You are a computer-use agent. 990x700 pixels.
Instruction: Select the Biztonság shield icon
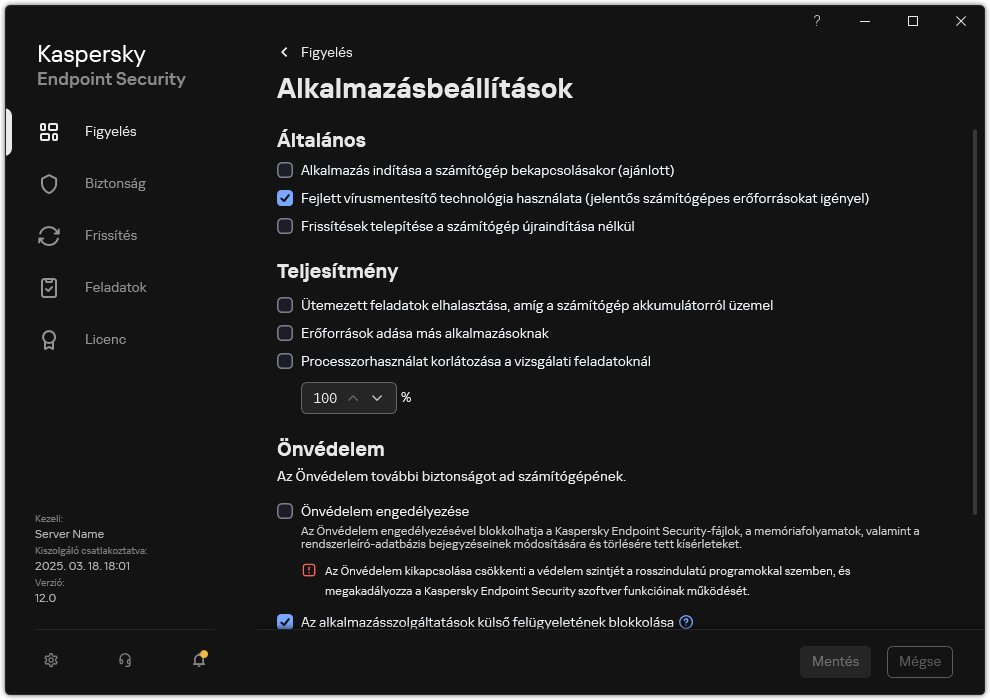tap(49, 183)
